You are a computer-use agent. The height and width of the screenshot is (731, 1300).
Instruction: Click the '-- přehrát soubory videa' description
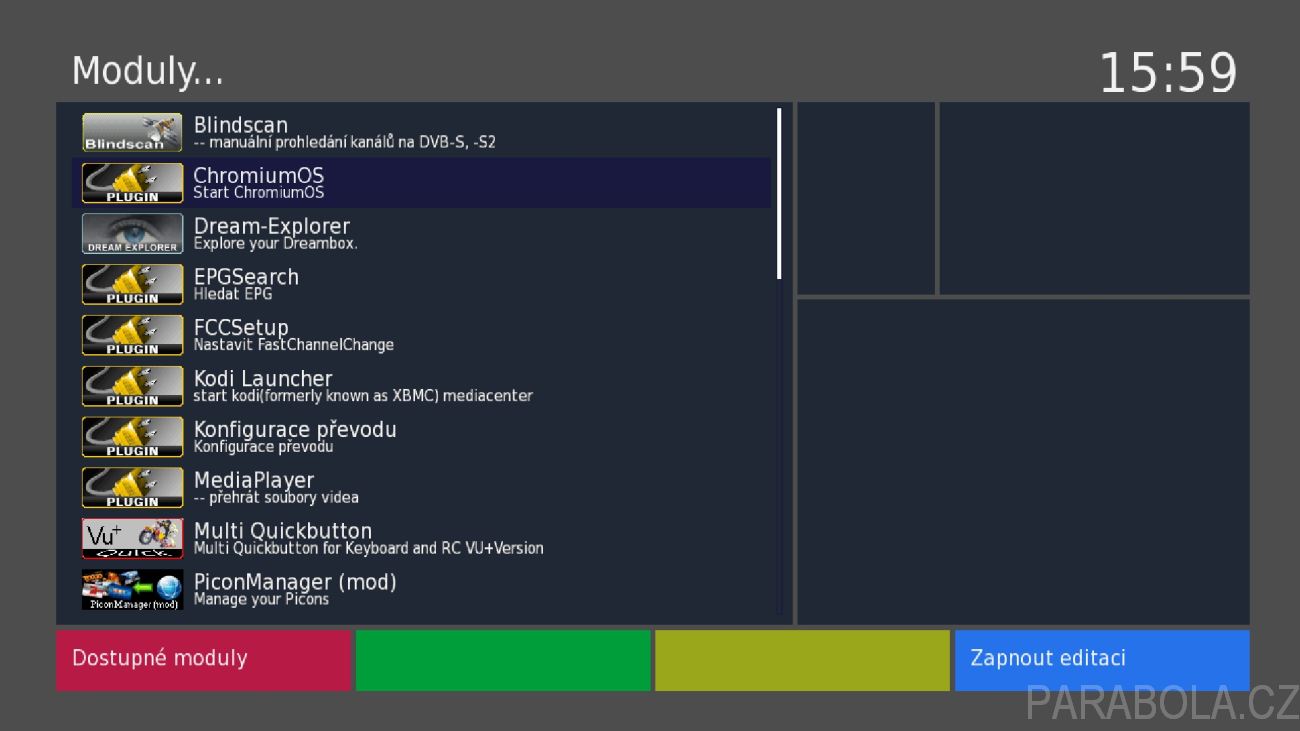pos(276,498)
